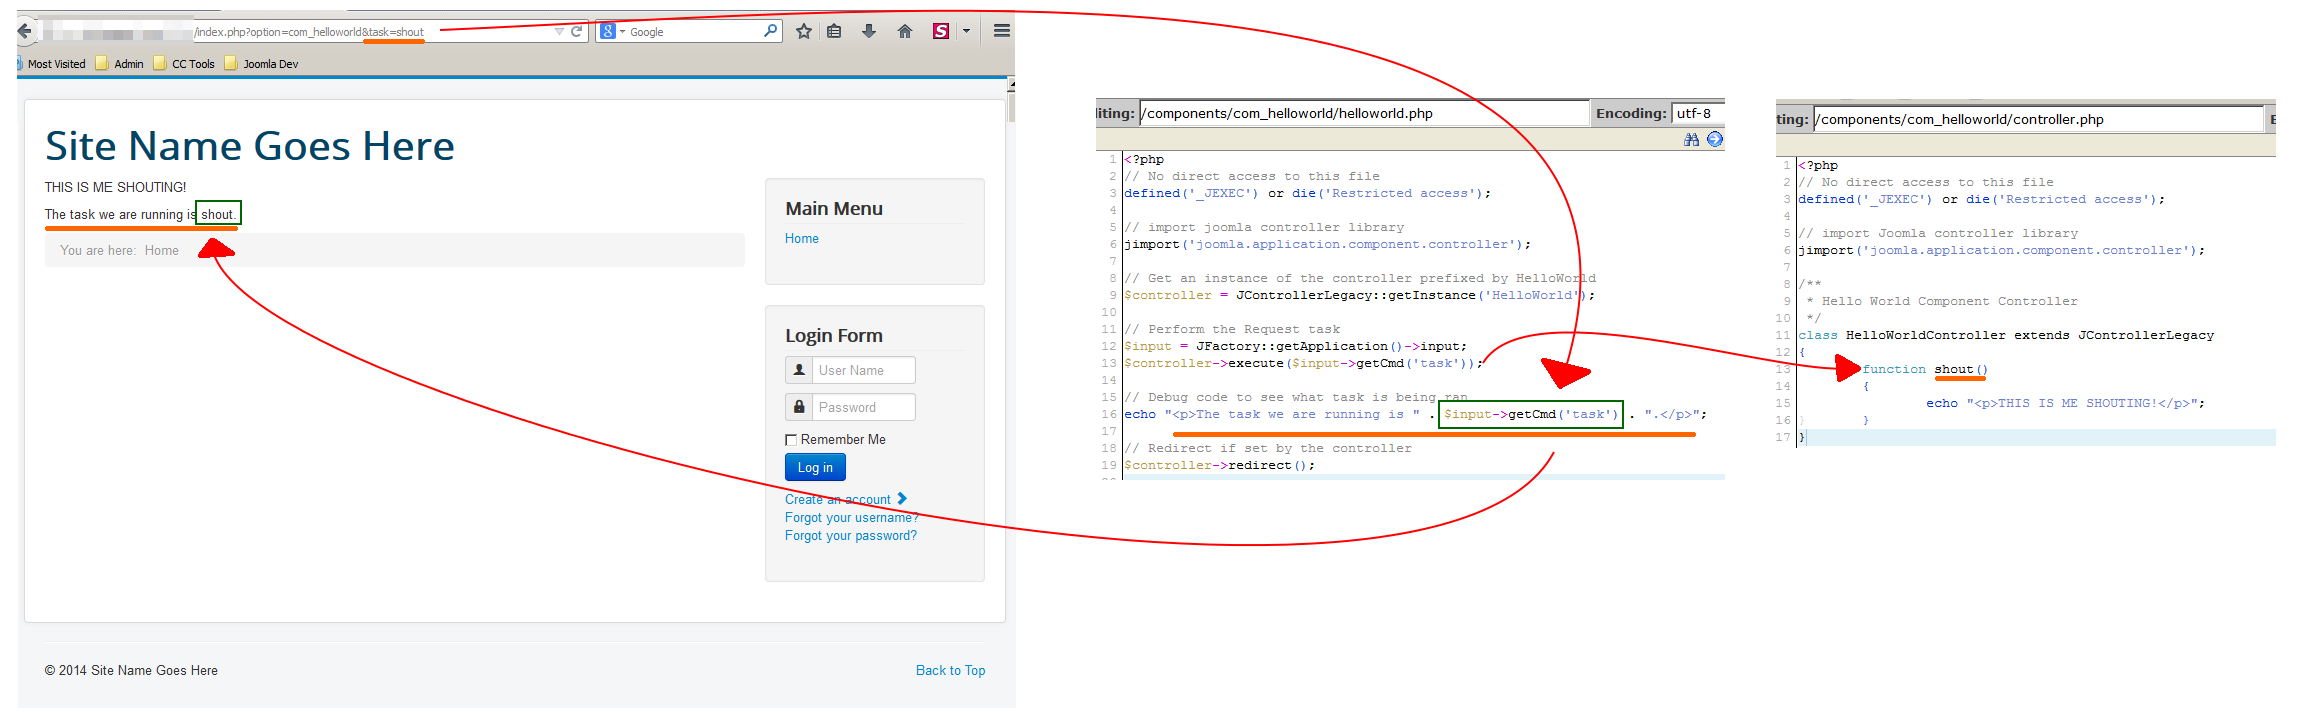Image resolution: width=2308 pixels, height=724 pixels.
Task: Open the bookmarks list icon
Action: (x=834, y=31)
